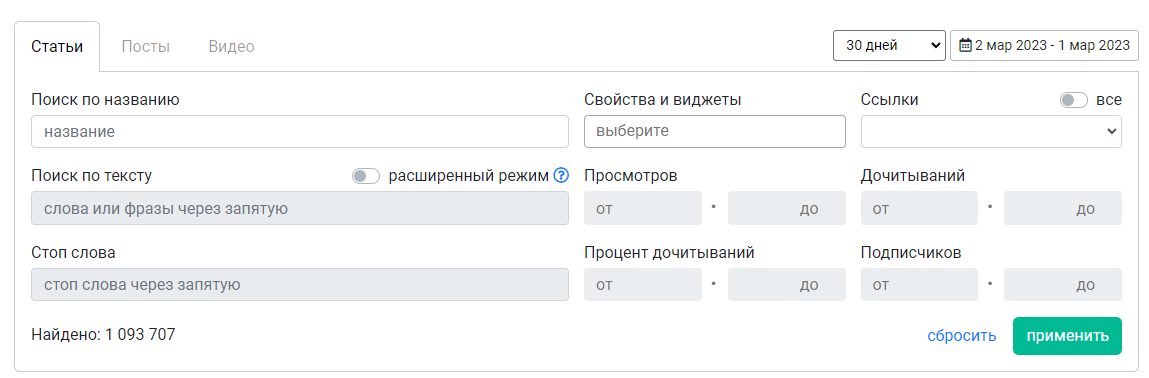Viewport: 1149px width, 378px height.
Task: Click the Стоп слова input field
Action: click(300, 284)
